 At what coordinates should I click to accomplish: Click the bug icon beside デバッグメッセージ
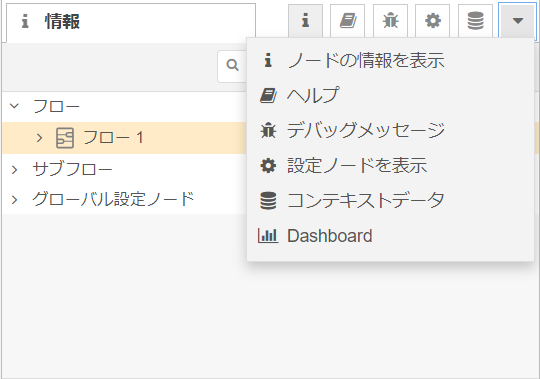point(268,130)
